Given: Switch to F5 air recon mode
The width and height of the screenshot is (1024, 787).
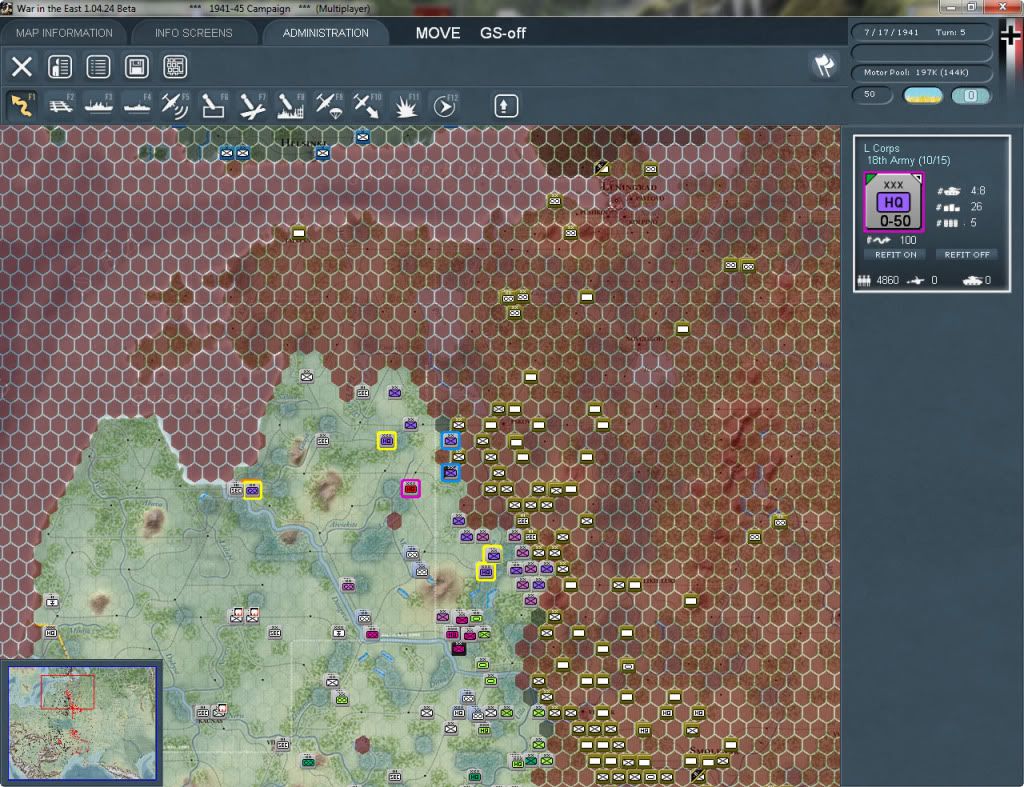Looking at the screenshot, I should tap(175, 106).
